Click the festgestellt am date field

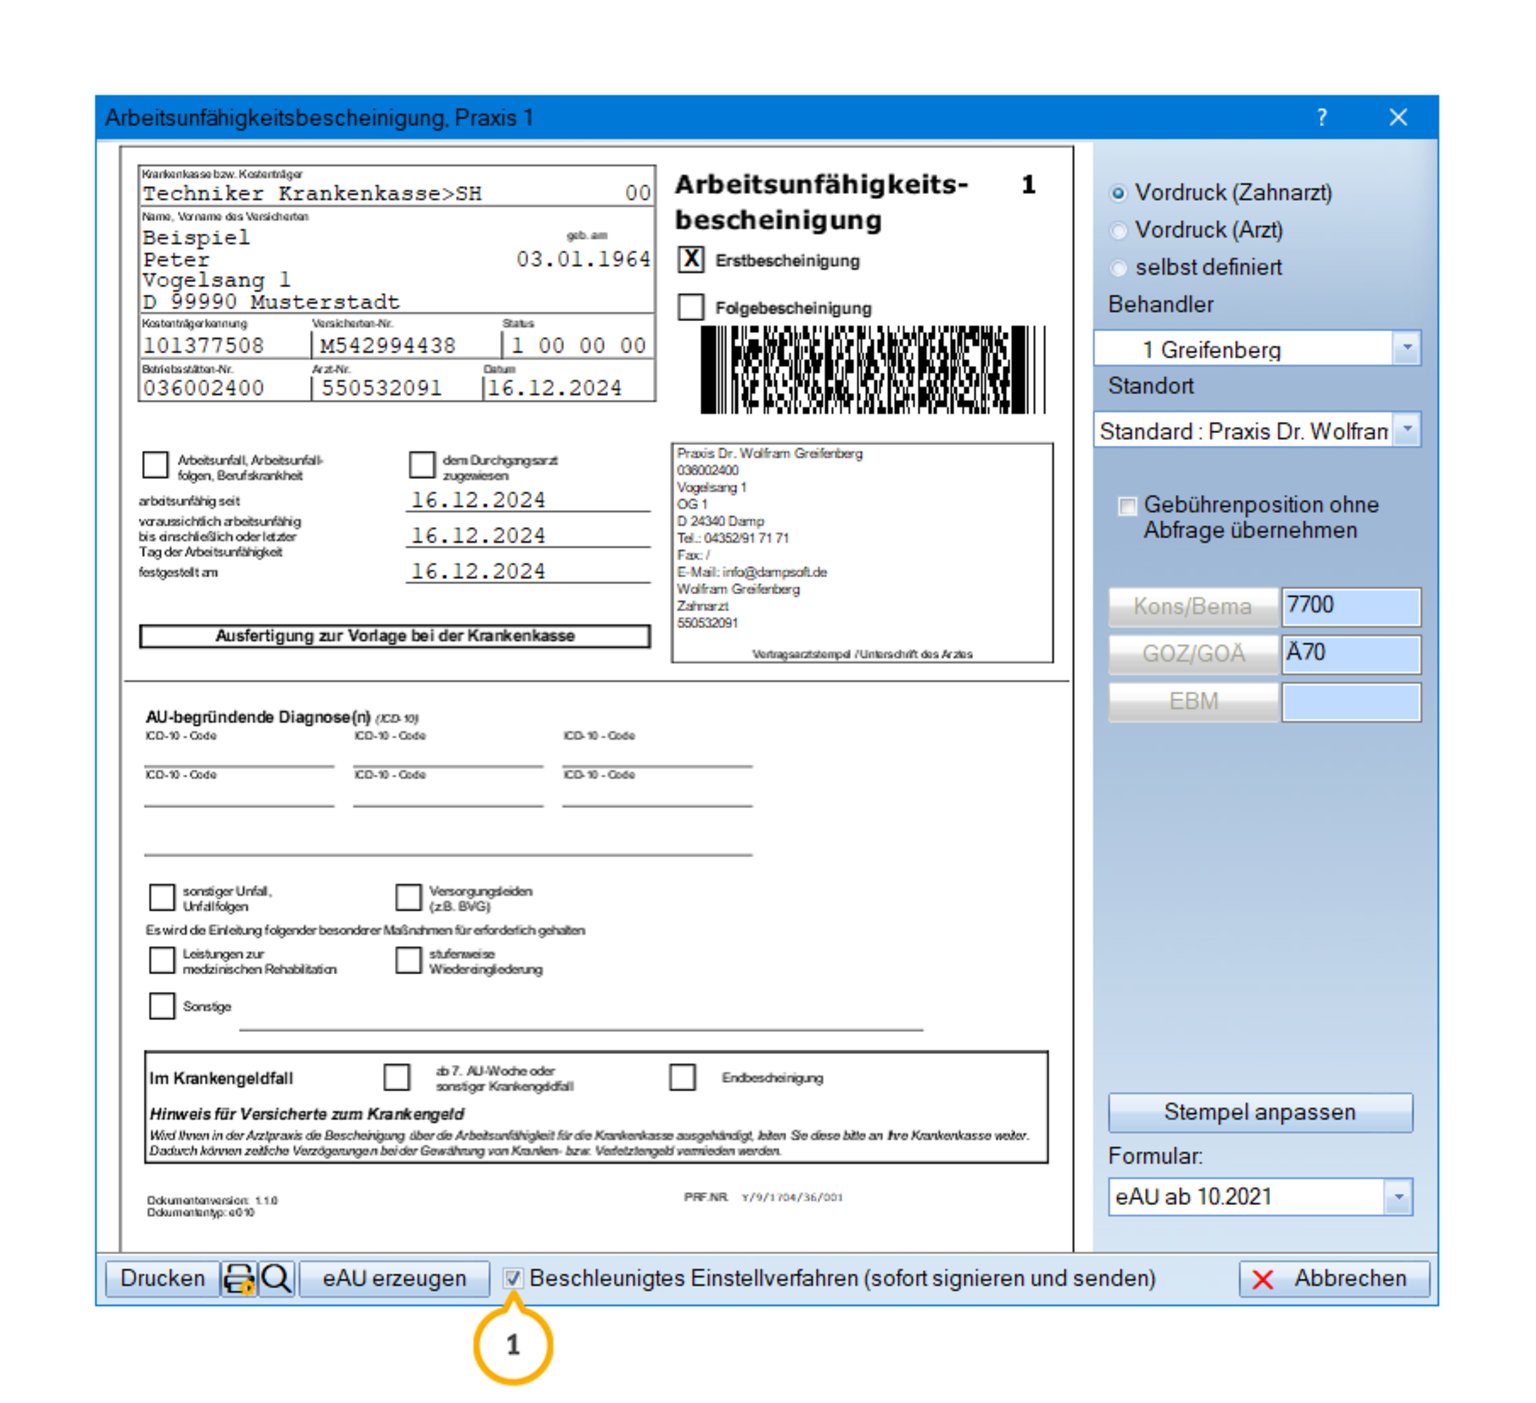(x=478, y=571)
